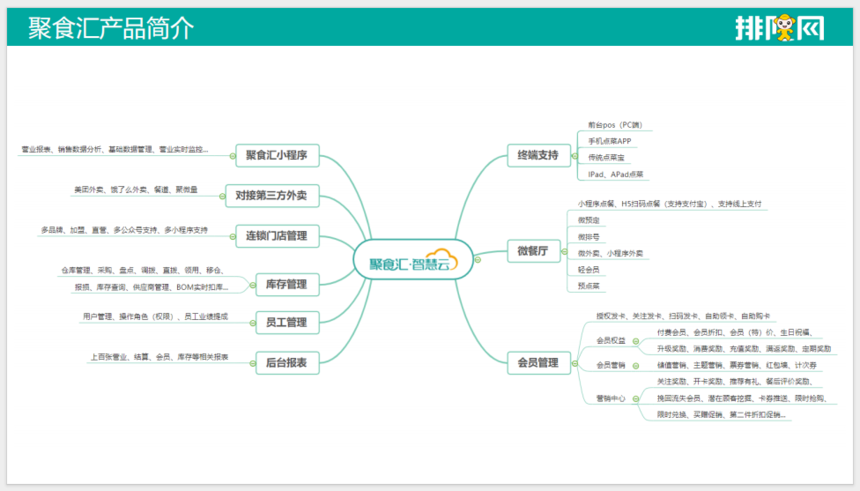Click the 轻会员 leaf
The image size is (860, 491).
pos(589,270)
